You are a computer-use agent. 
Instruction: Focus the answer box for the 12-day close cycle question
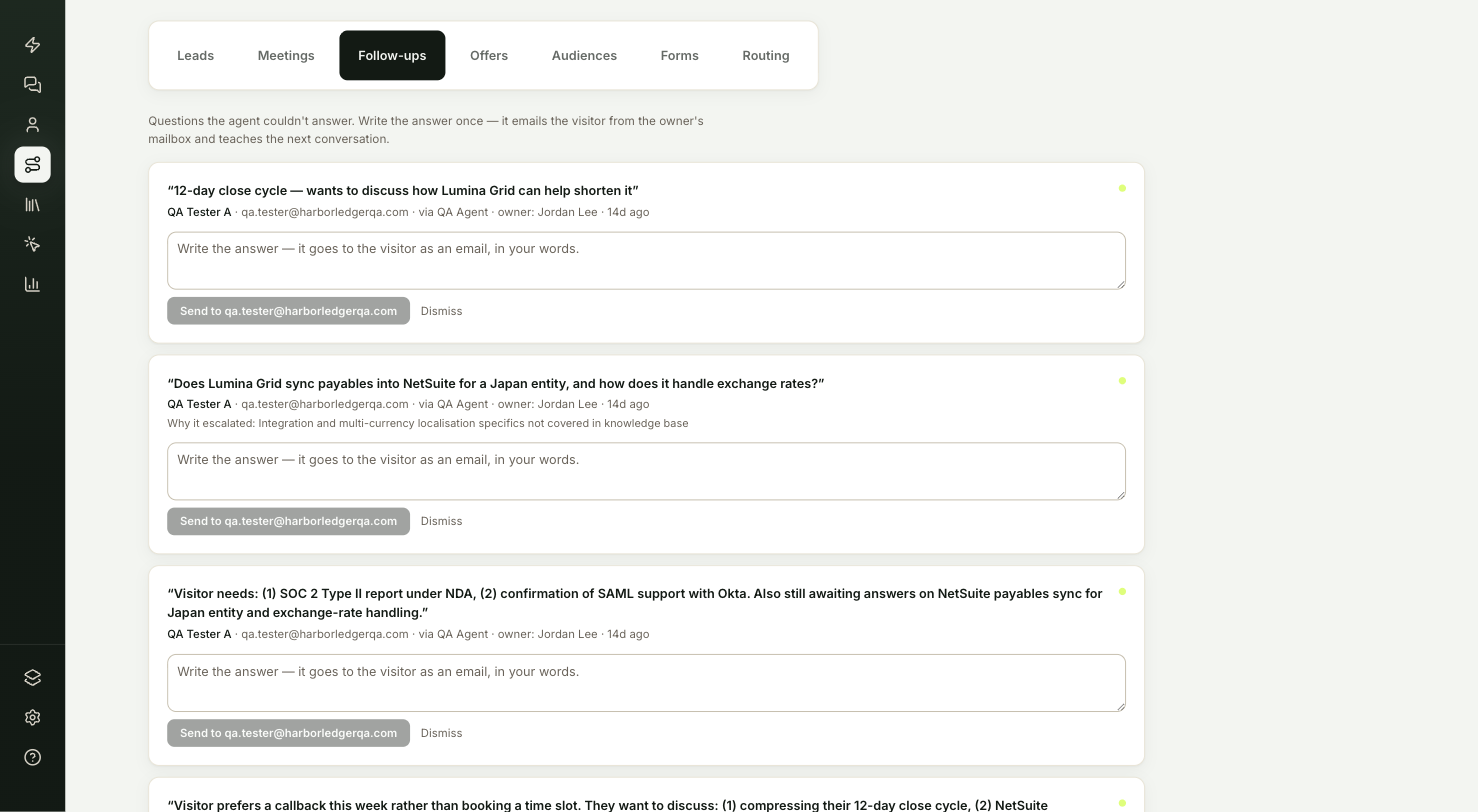[x=646, y=261]
